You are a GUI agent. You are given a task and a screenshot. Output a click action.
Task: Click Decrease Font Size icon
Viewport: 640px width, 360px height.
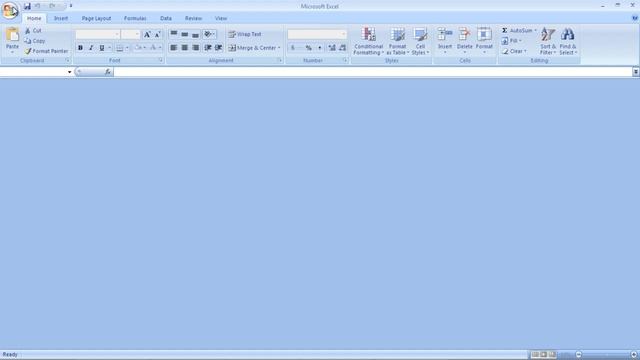(x=158, y=34)
